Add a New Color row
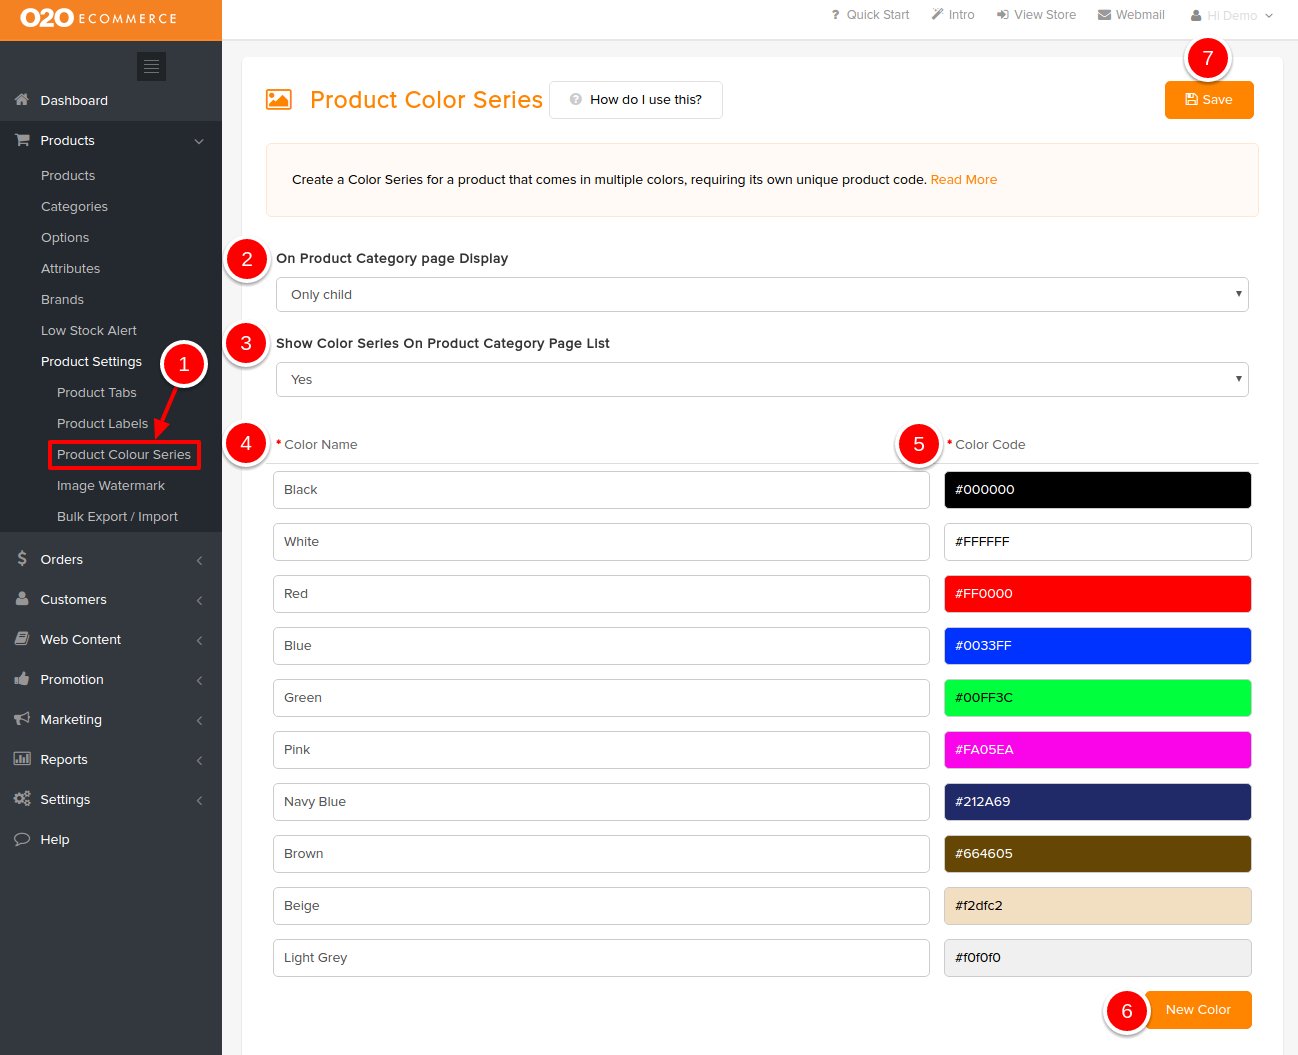Screen dimensions: 1298x1055 tap(1197, 1010)
